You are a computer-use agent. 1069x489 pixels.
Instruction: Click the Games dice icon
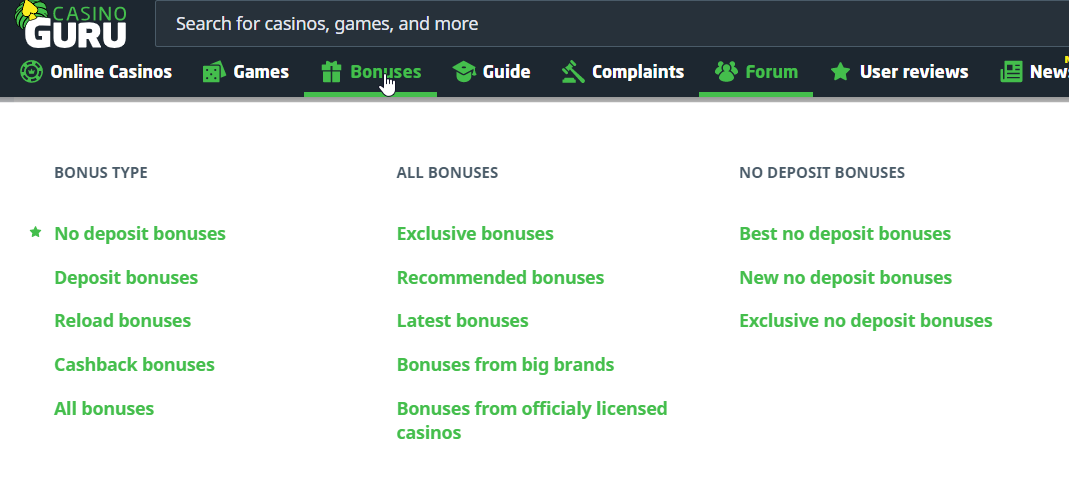tap(213, 72)
